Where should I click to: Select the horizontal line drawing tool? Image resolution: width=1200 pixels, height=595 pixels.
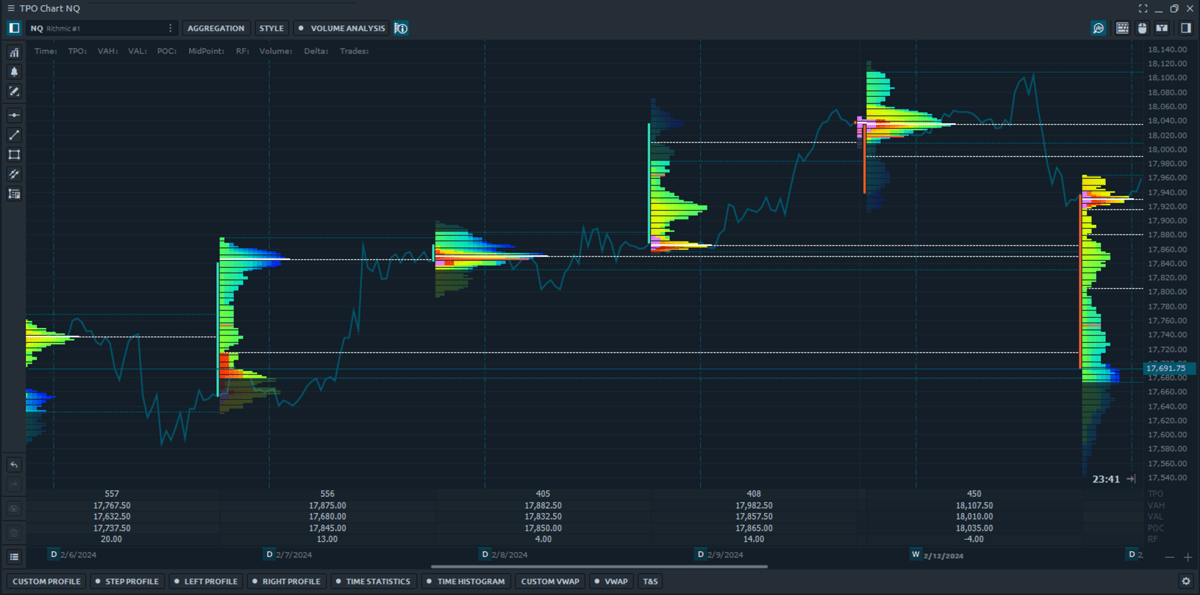[14, 115]
